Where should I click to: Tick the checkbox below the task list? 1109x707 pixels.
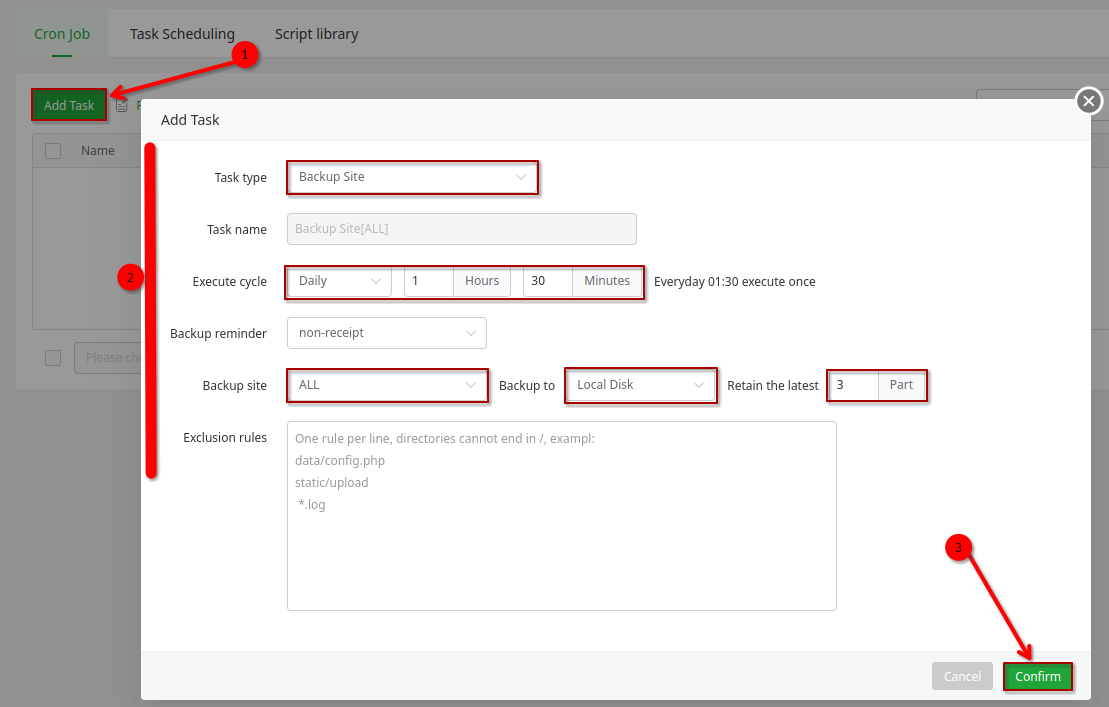53,358
